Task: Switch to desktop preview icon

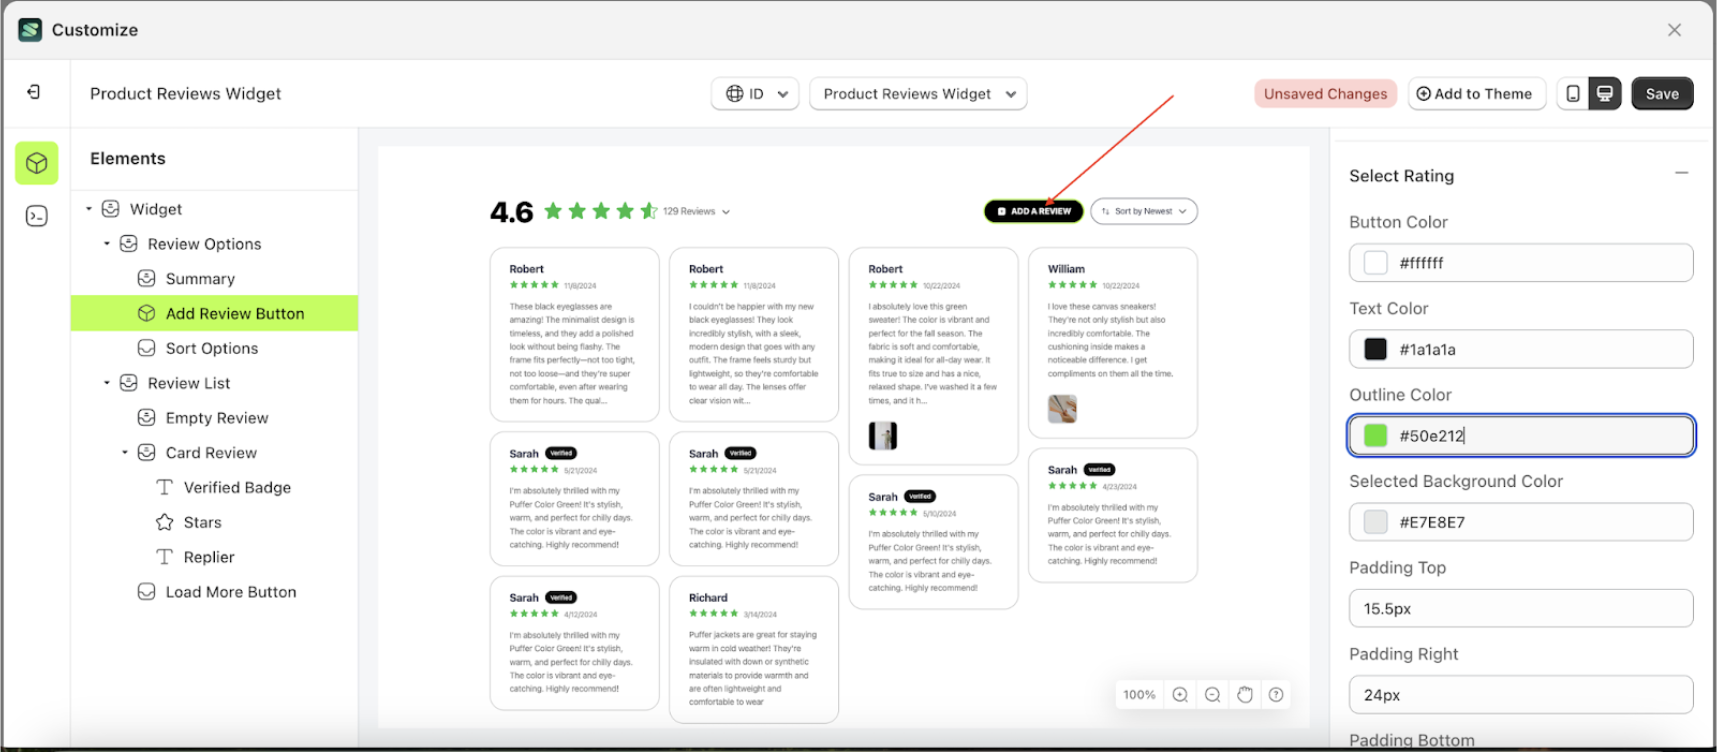Action: click(1605, 94)
